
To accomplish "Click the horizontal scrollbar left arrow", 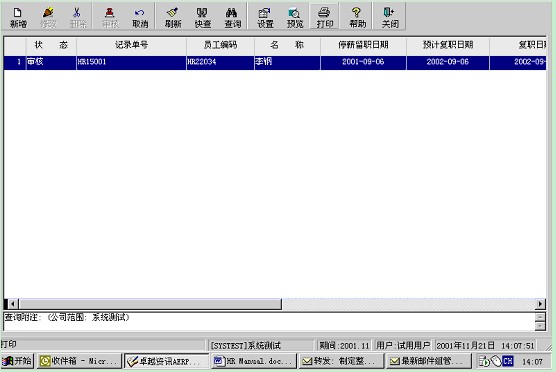I will (x=13, y=304).
